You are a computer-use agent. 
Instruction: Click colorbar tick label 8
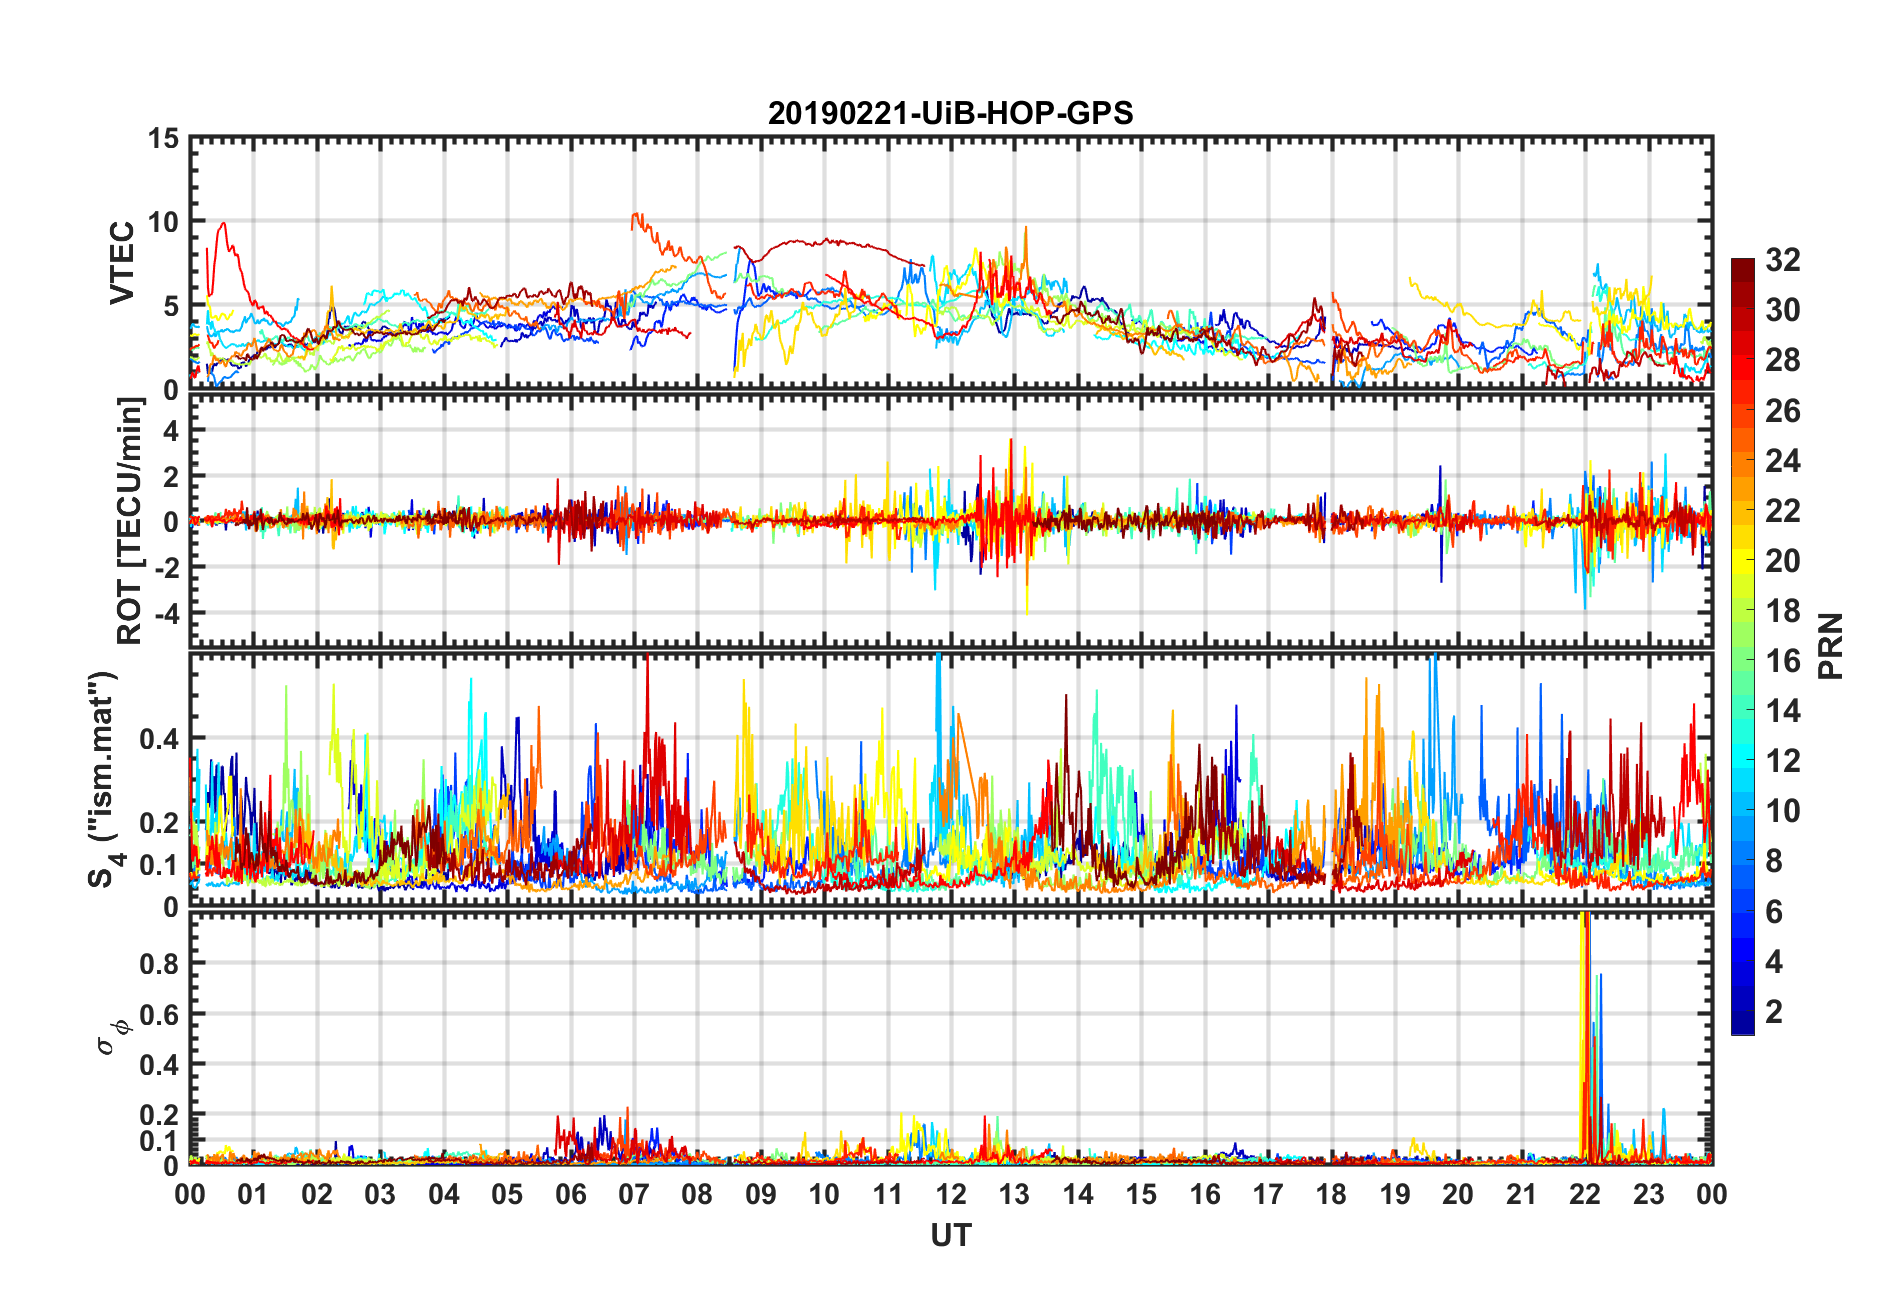coord(1774,861)
